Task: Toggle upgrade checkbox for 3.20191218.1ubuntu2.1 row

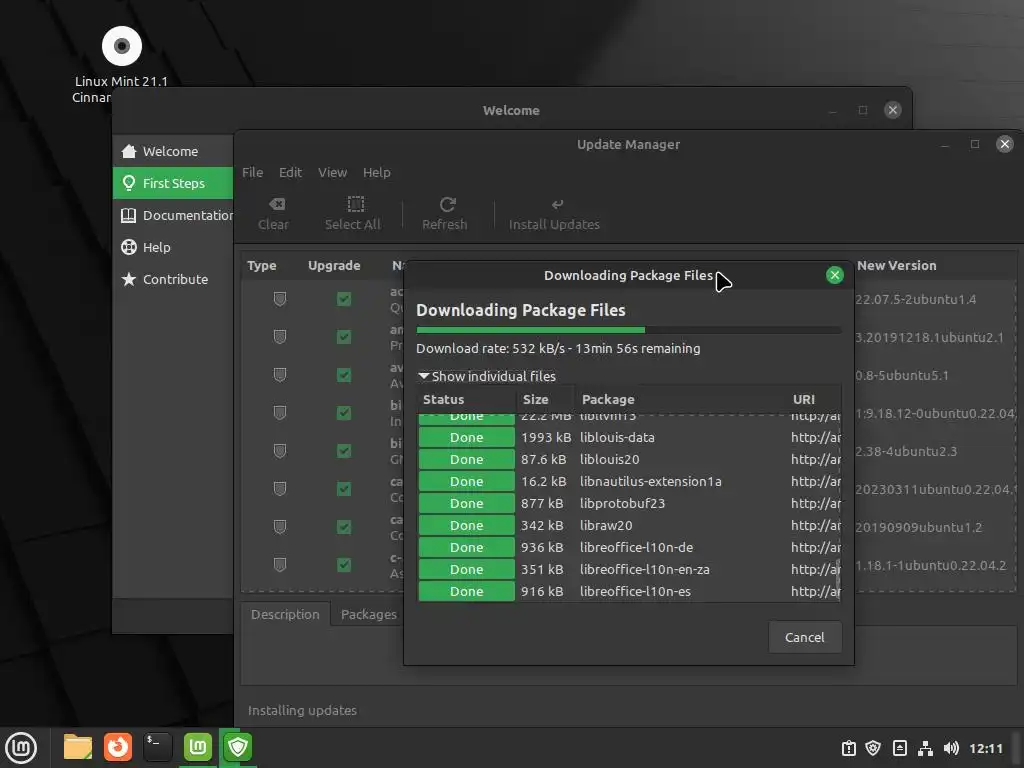Action: tap(344, 337)
